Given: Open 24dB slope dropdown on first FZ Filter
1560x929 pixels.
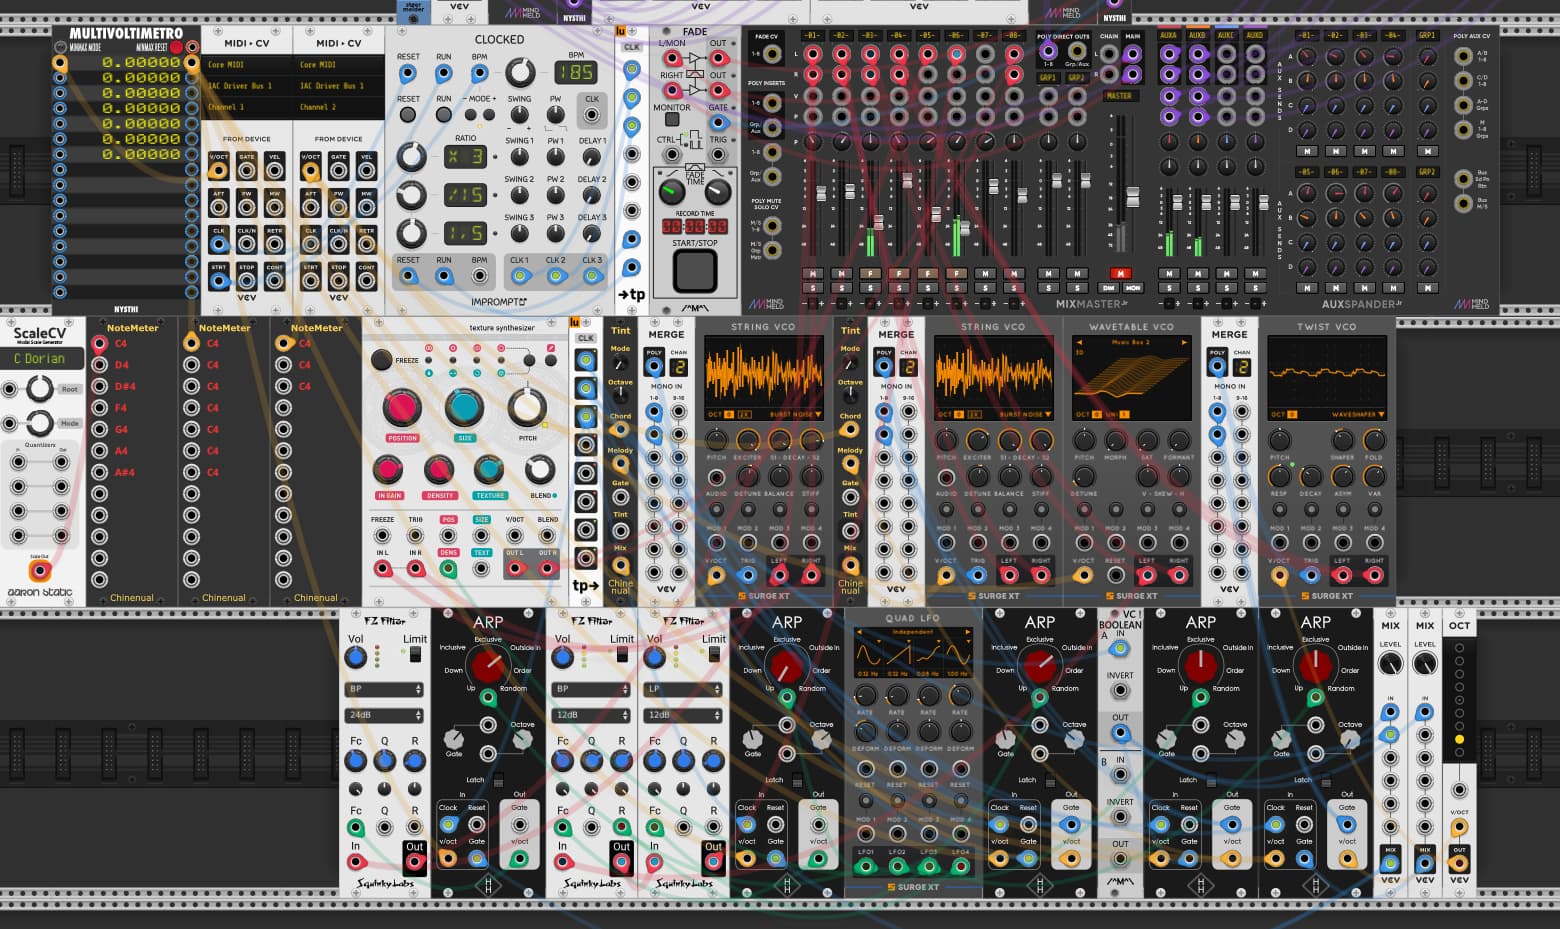Looking at the screenshot, I should tap(385, 715).
